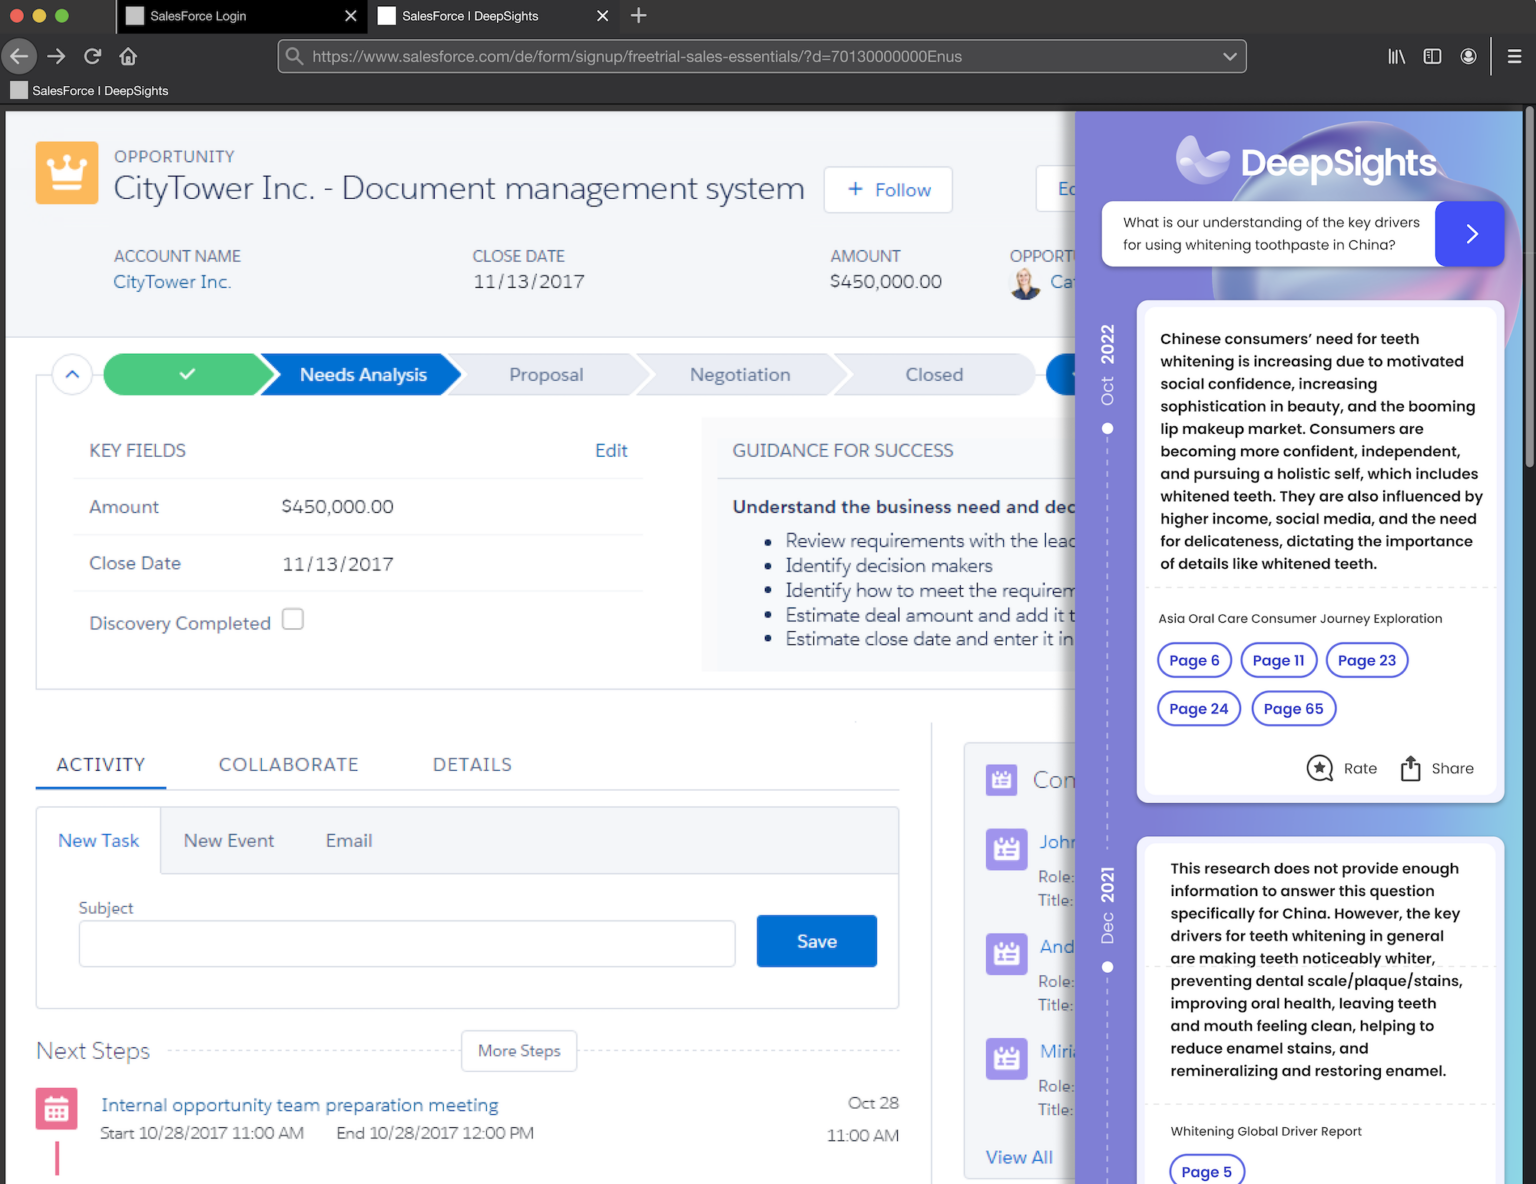Click the DeepSights logo
The image size is (1536, 1184).
(x=1307, y=160)
